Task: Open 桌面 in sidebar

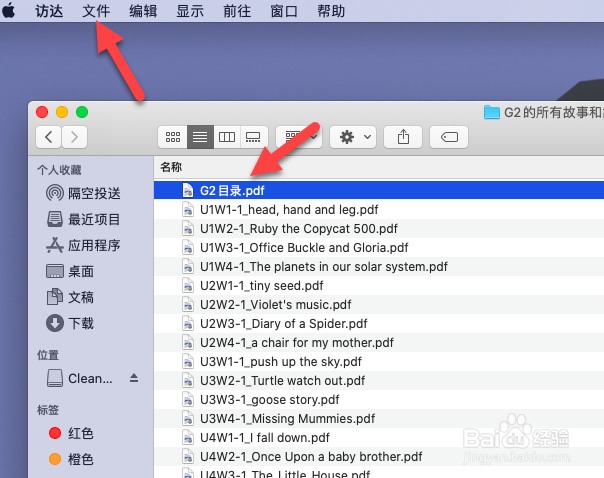Action: pyautogui.click(x=70, y=272)
